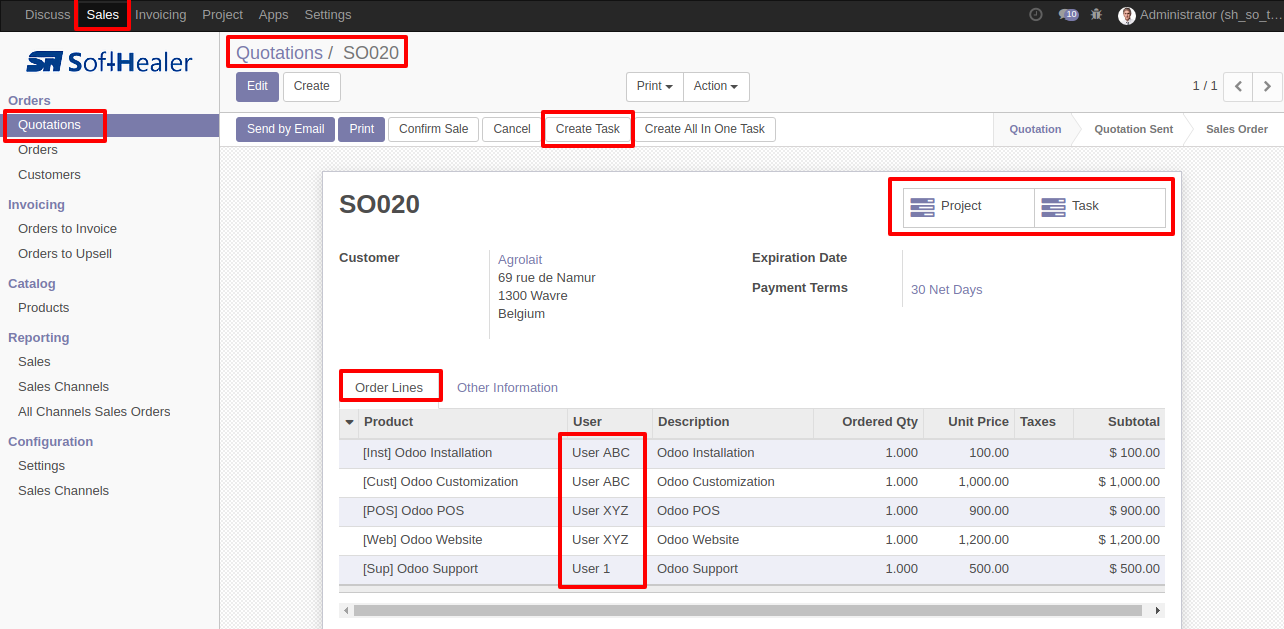Image resolution: width=1284 pixels, height=629 pixels.
Task: Click the horizontal scrollbar under Order Lines
Action: click(747, 610)
